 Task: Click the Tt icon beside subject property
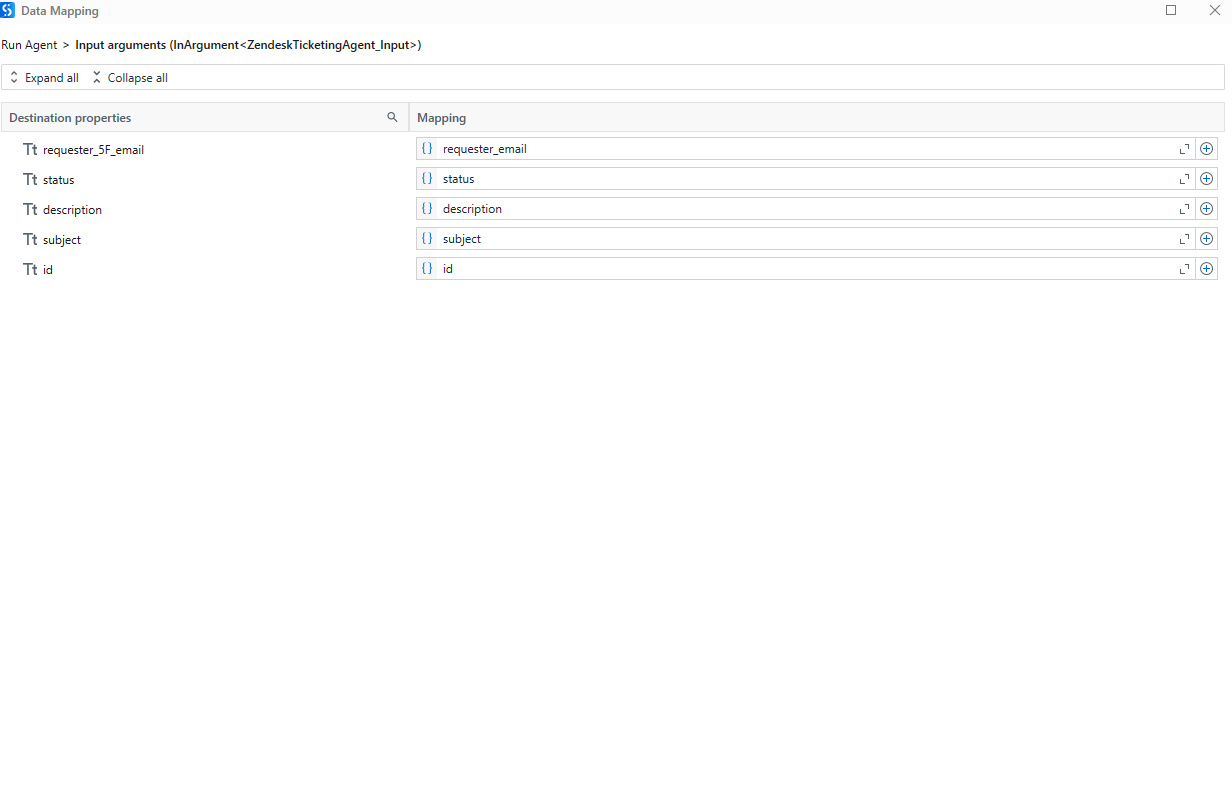click(30, 240)
